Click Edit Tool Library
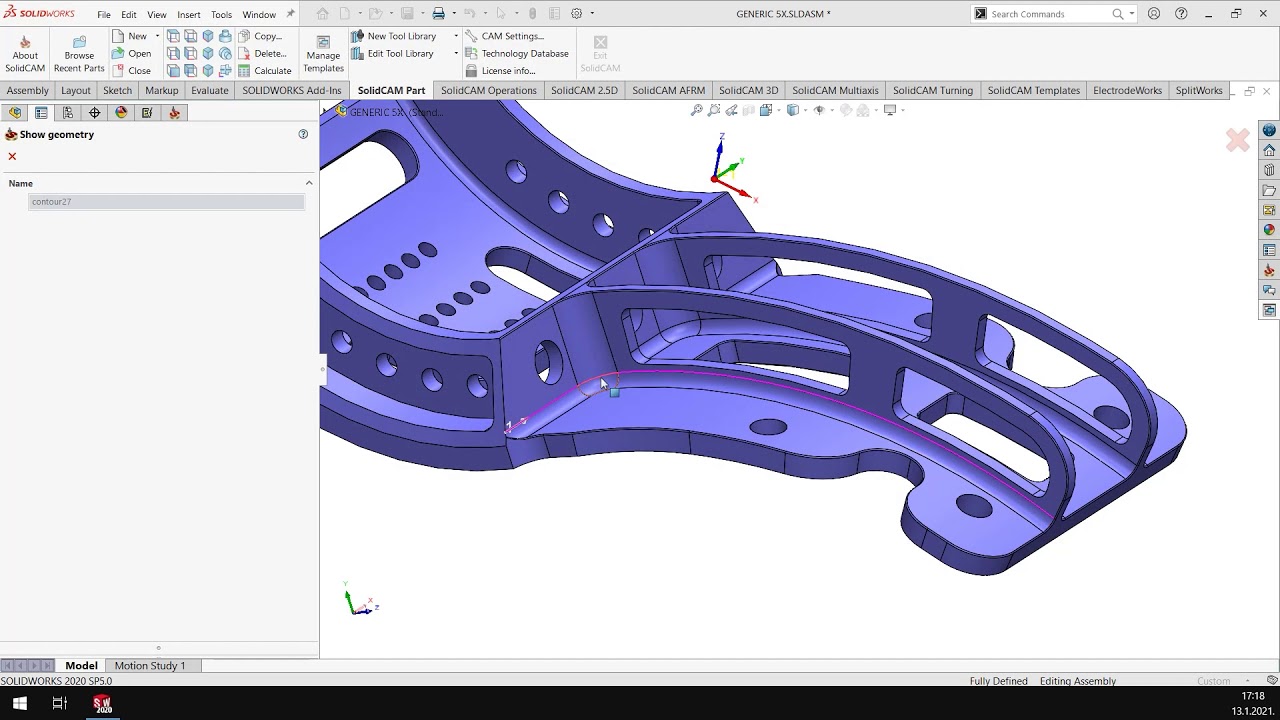 pos(392,53)
